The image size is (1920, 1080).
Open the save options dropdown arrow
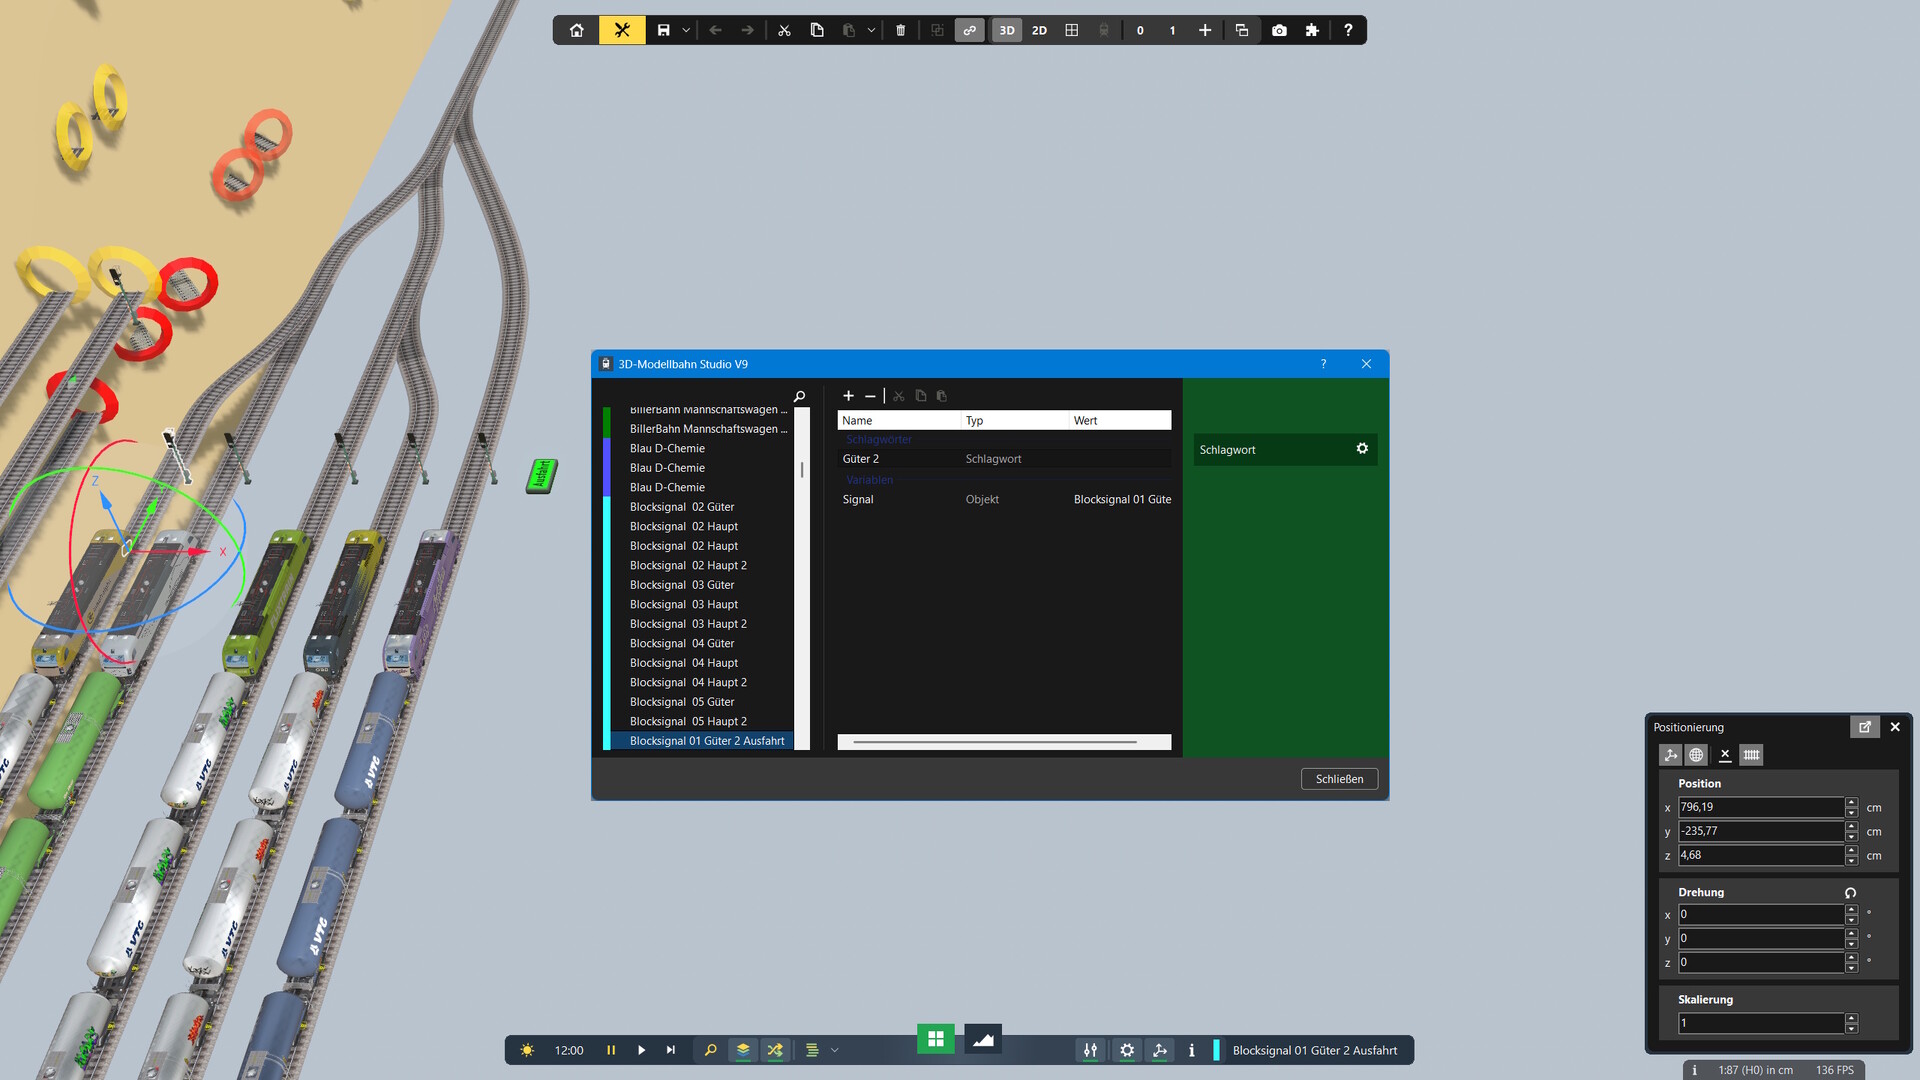(686, 30)
